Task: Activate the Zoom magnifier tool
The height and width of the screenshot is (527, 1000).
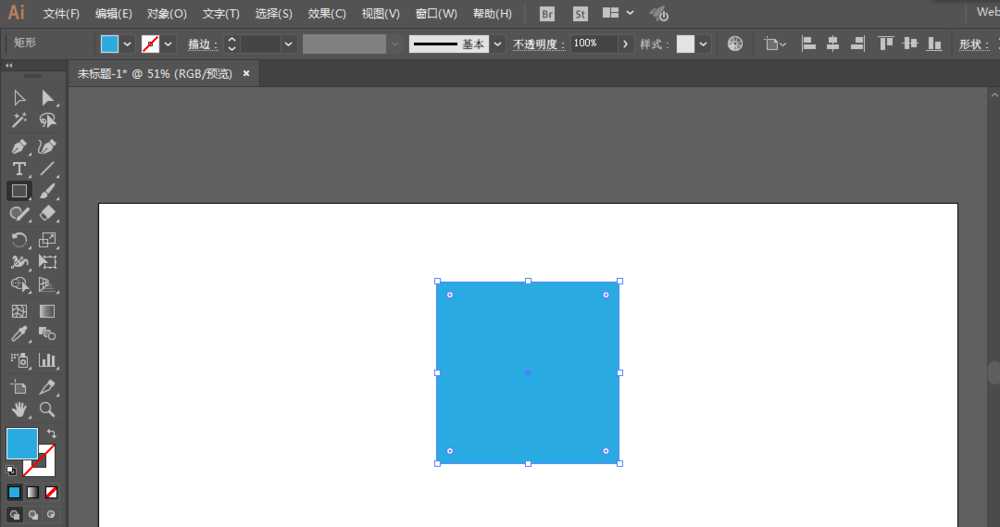Action: (x=47, y=409)
